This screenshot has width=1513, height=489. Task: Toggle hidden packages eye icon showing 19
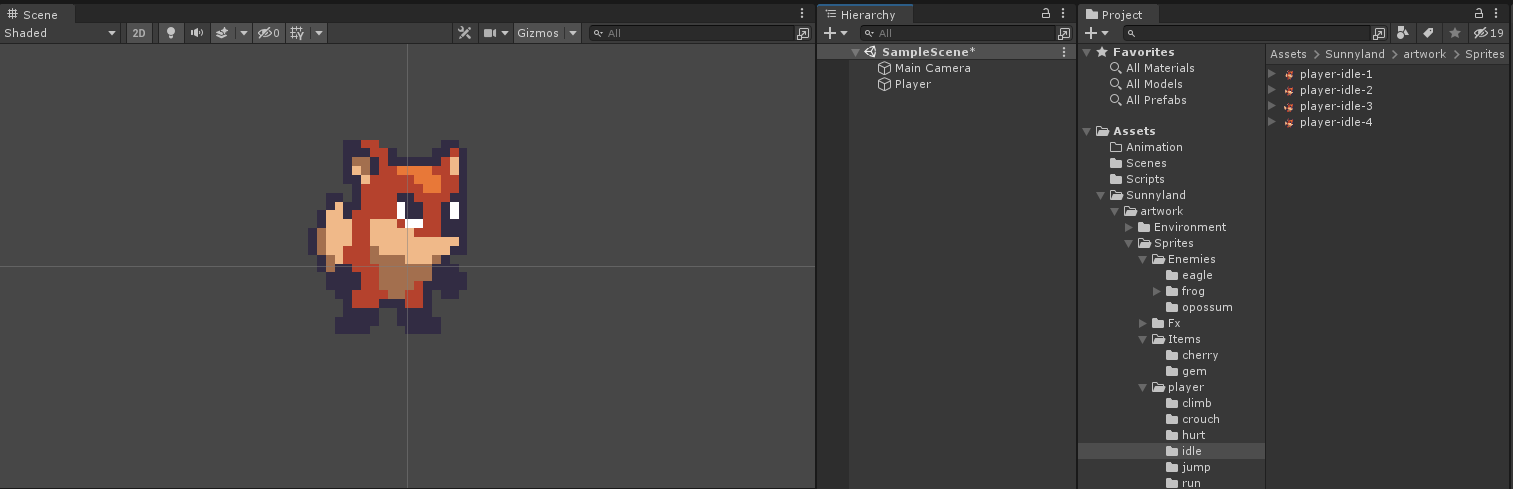[x=1489, y=33]
